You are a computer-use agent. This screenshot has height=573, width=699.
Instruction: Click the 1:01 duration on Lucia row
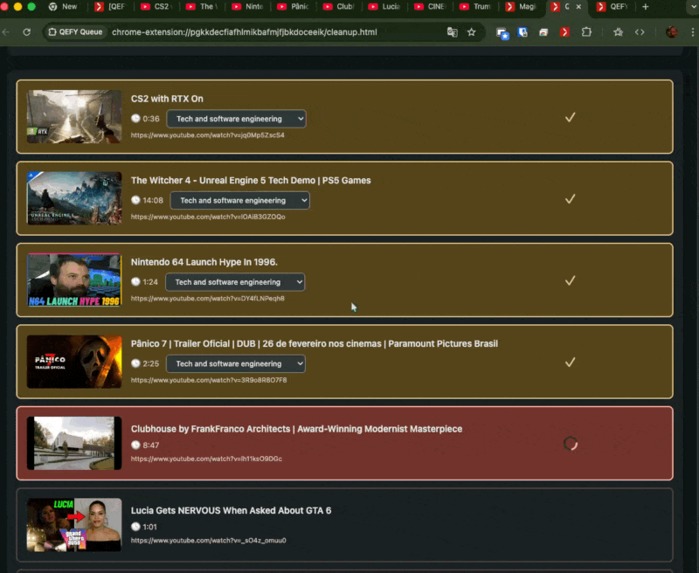tap(150, 527)
